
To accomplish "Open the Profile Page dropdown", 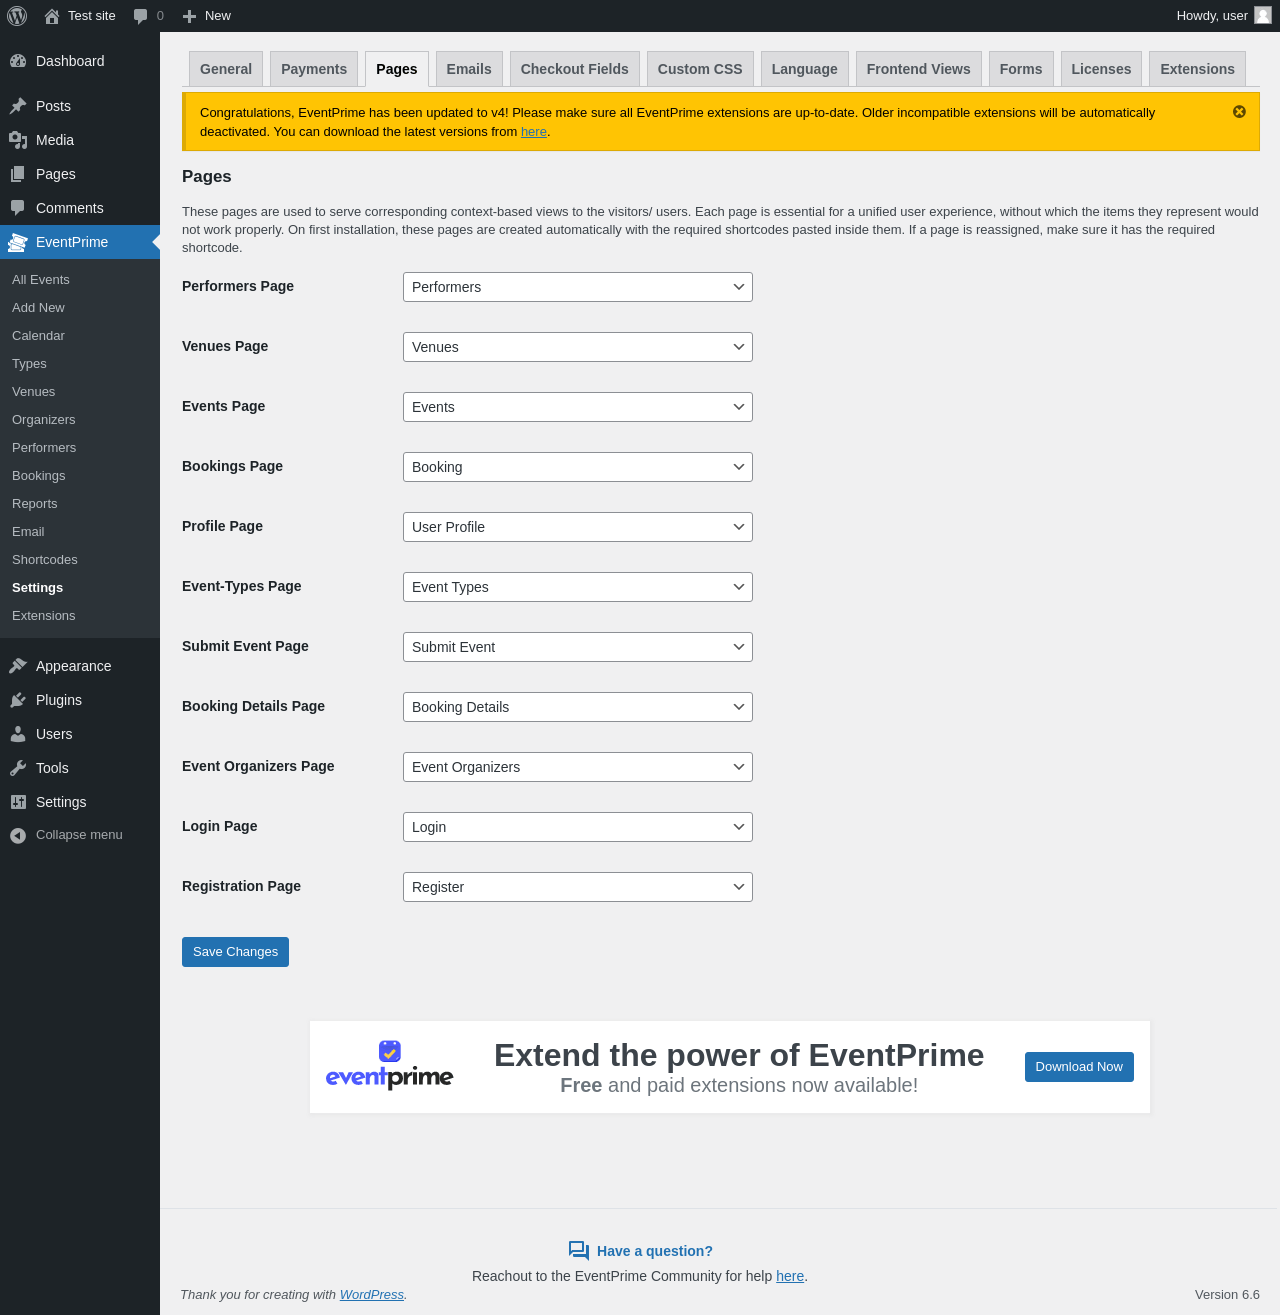I will [x=578, y=527].
